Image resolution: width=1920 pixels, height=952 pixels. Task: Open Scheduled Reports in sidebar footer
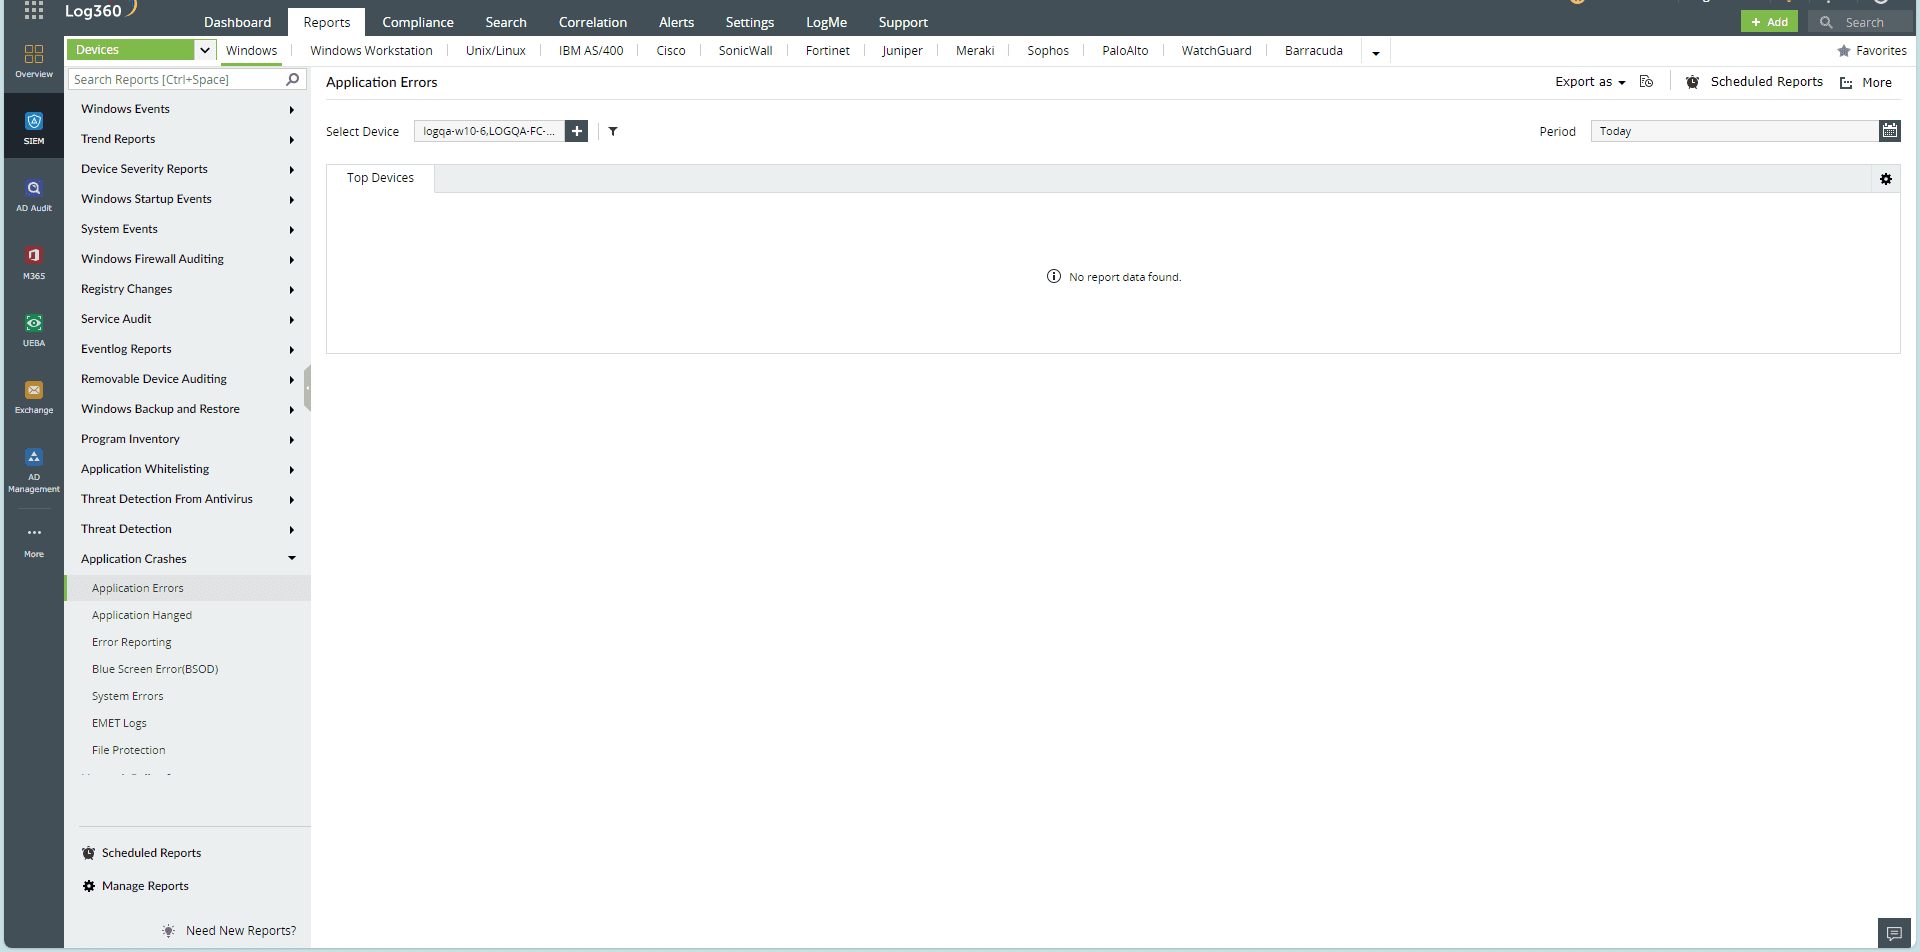click(151, 853)
